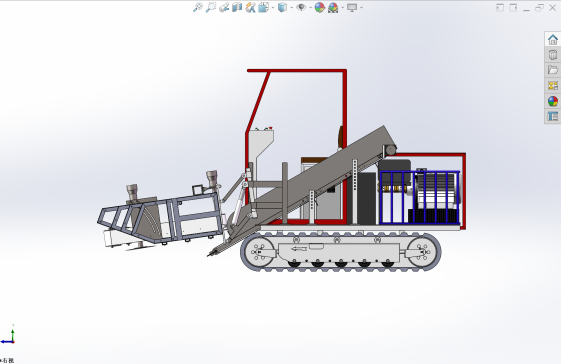This screenshot has width=561, height=364.
Task: Expand the Display Style dropdown arrow
Action: click(x=292, y=7)
